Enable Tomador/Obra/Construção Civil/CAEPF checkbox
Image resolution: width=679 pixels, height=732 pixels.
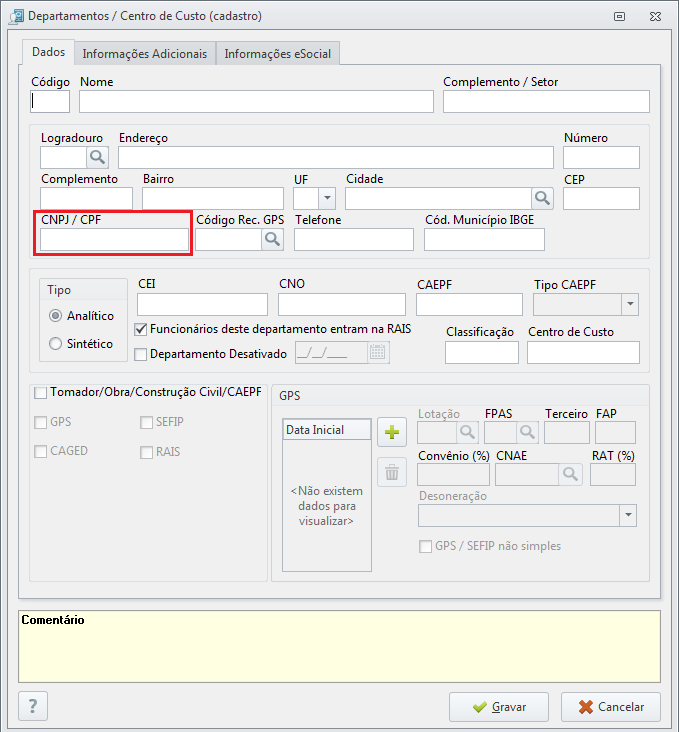41,393
